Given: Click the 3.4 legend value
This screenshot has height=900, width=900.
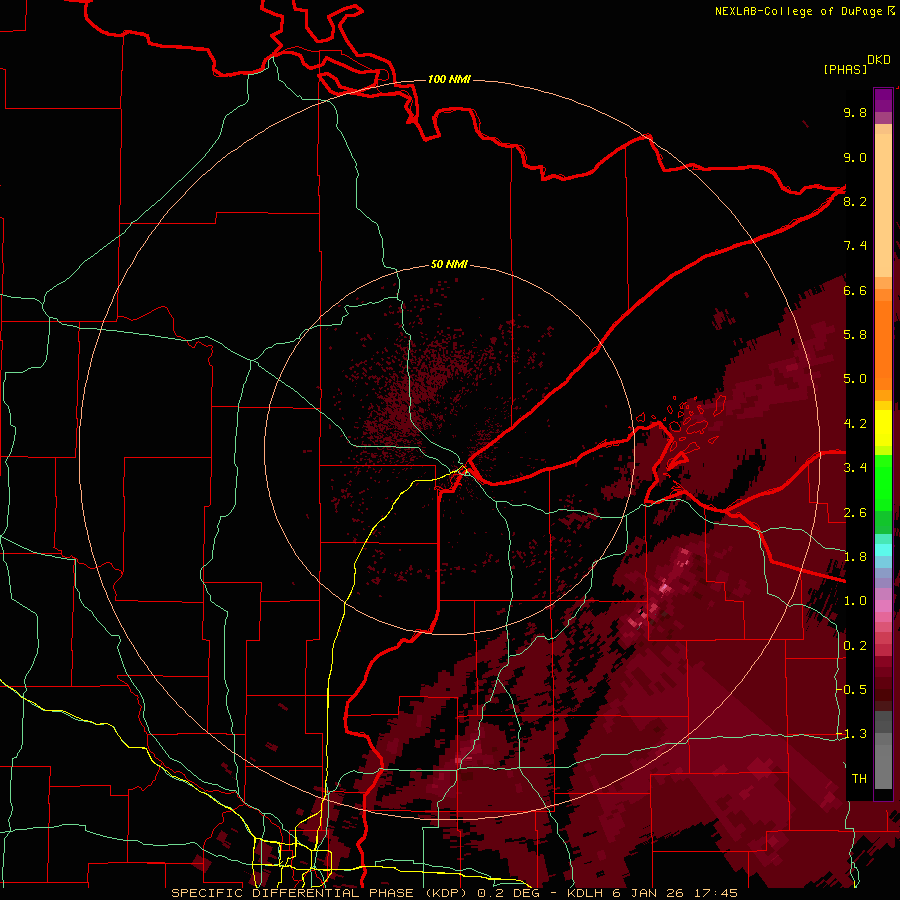Looking at the screenshot, I should 855,468.
